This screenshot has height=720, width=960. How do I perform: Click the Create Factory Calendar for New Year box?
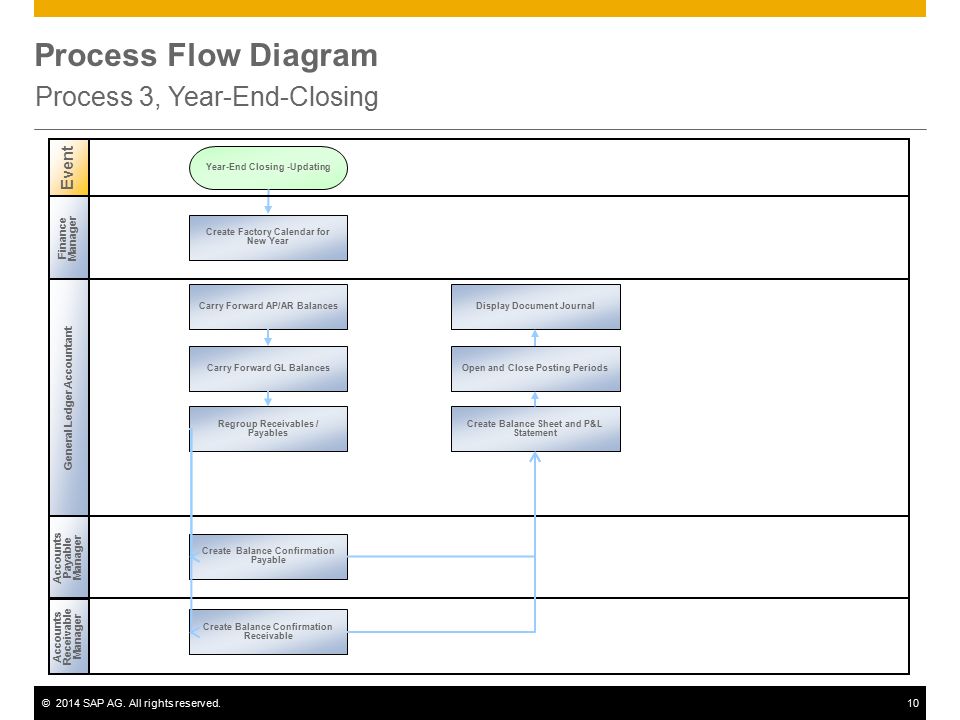point(268,238)
